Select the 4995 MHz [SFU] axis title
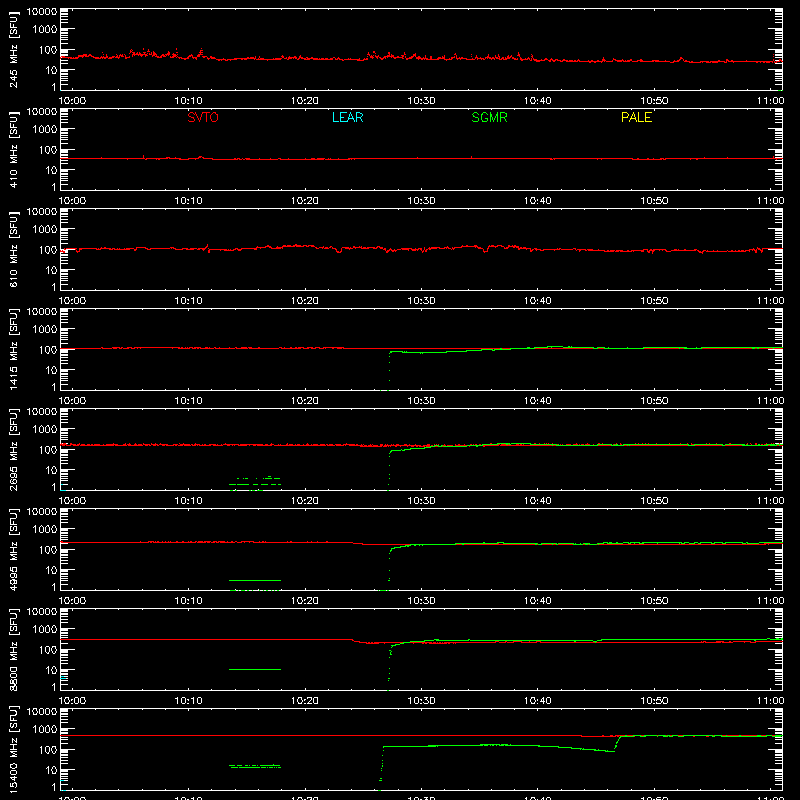The image size is (800, 800). (x=14, y=549)
